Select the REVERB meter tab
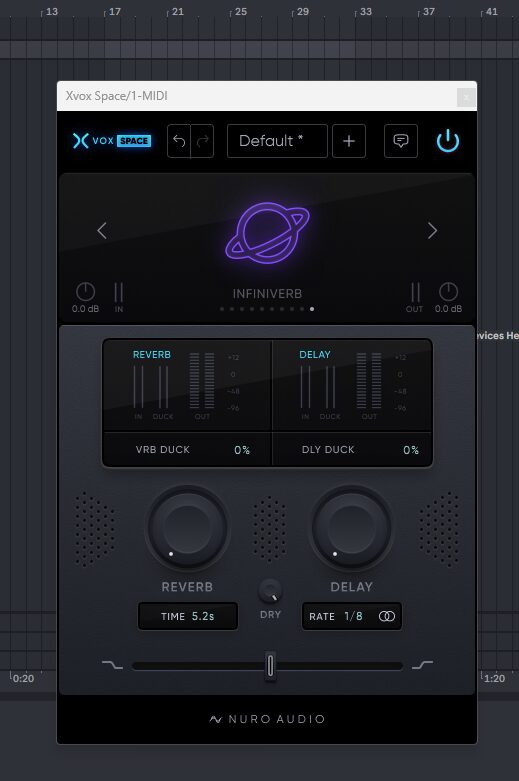The image size is (519, 781). pos(151,355)
